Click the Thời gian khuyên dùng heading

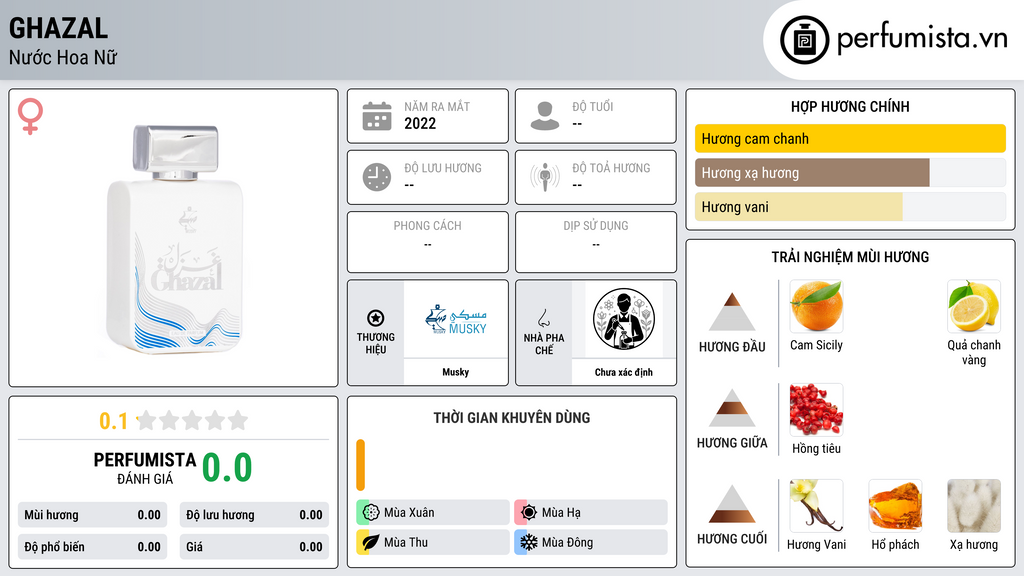(511, 418)
